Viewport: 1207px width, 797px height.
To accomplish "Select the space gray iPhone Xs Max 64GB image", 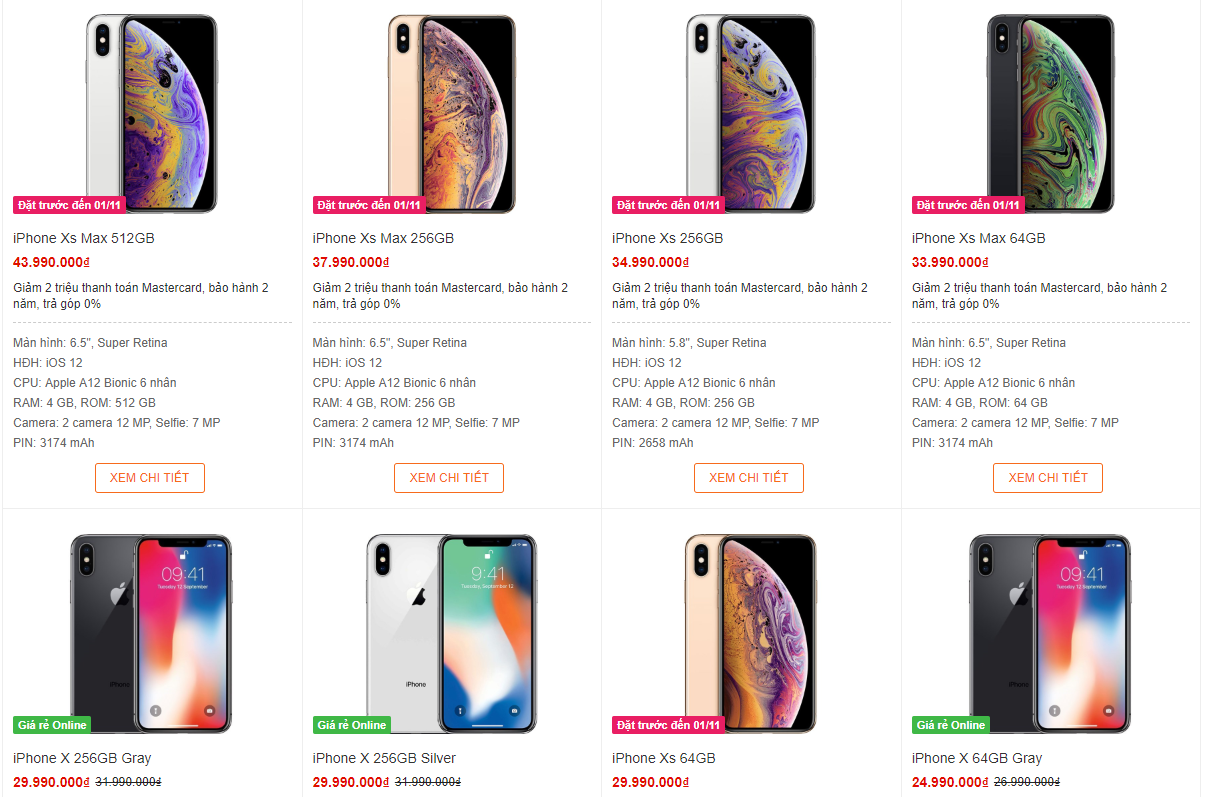I will (x=1050, y=113).
